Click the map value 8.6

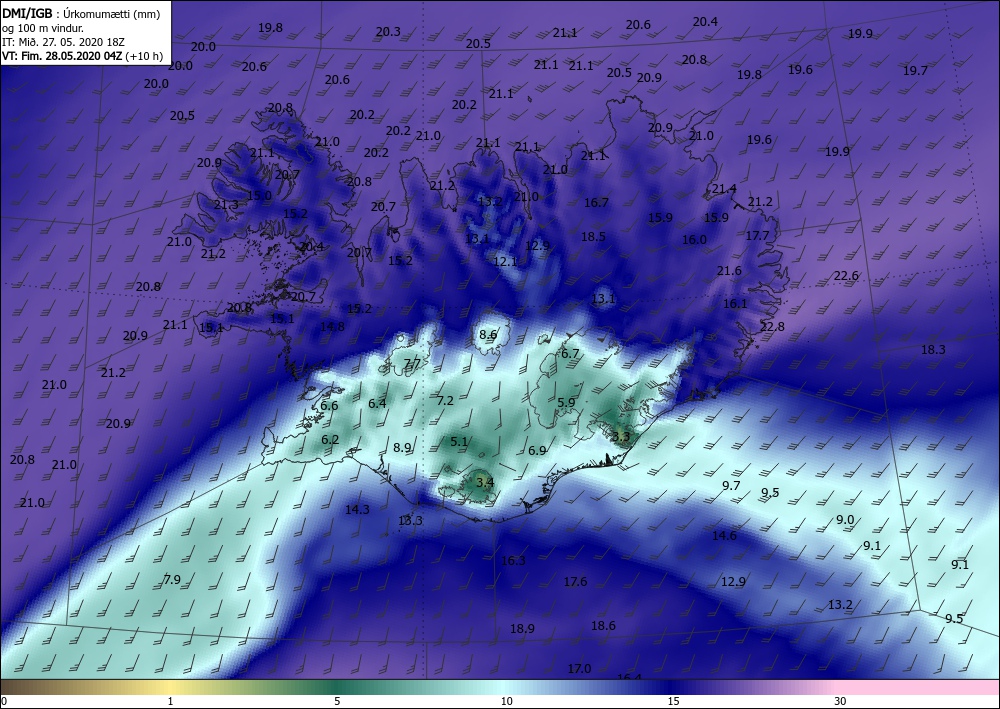488,334
